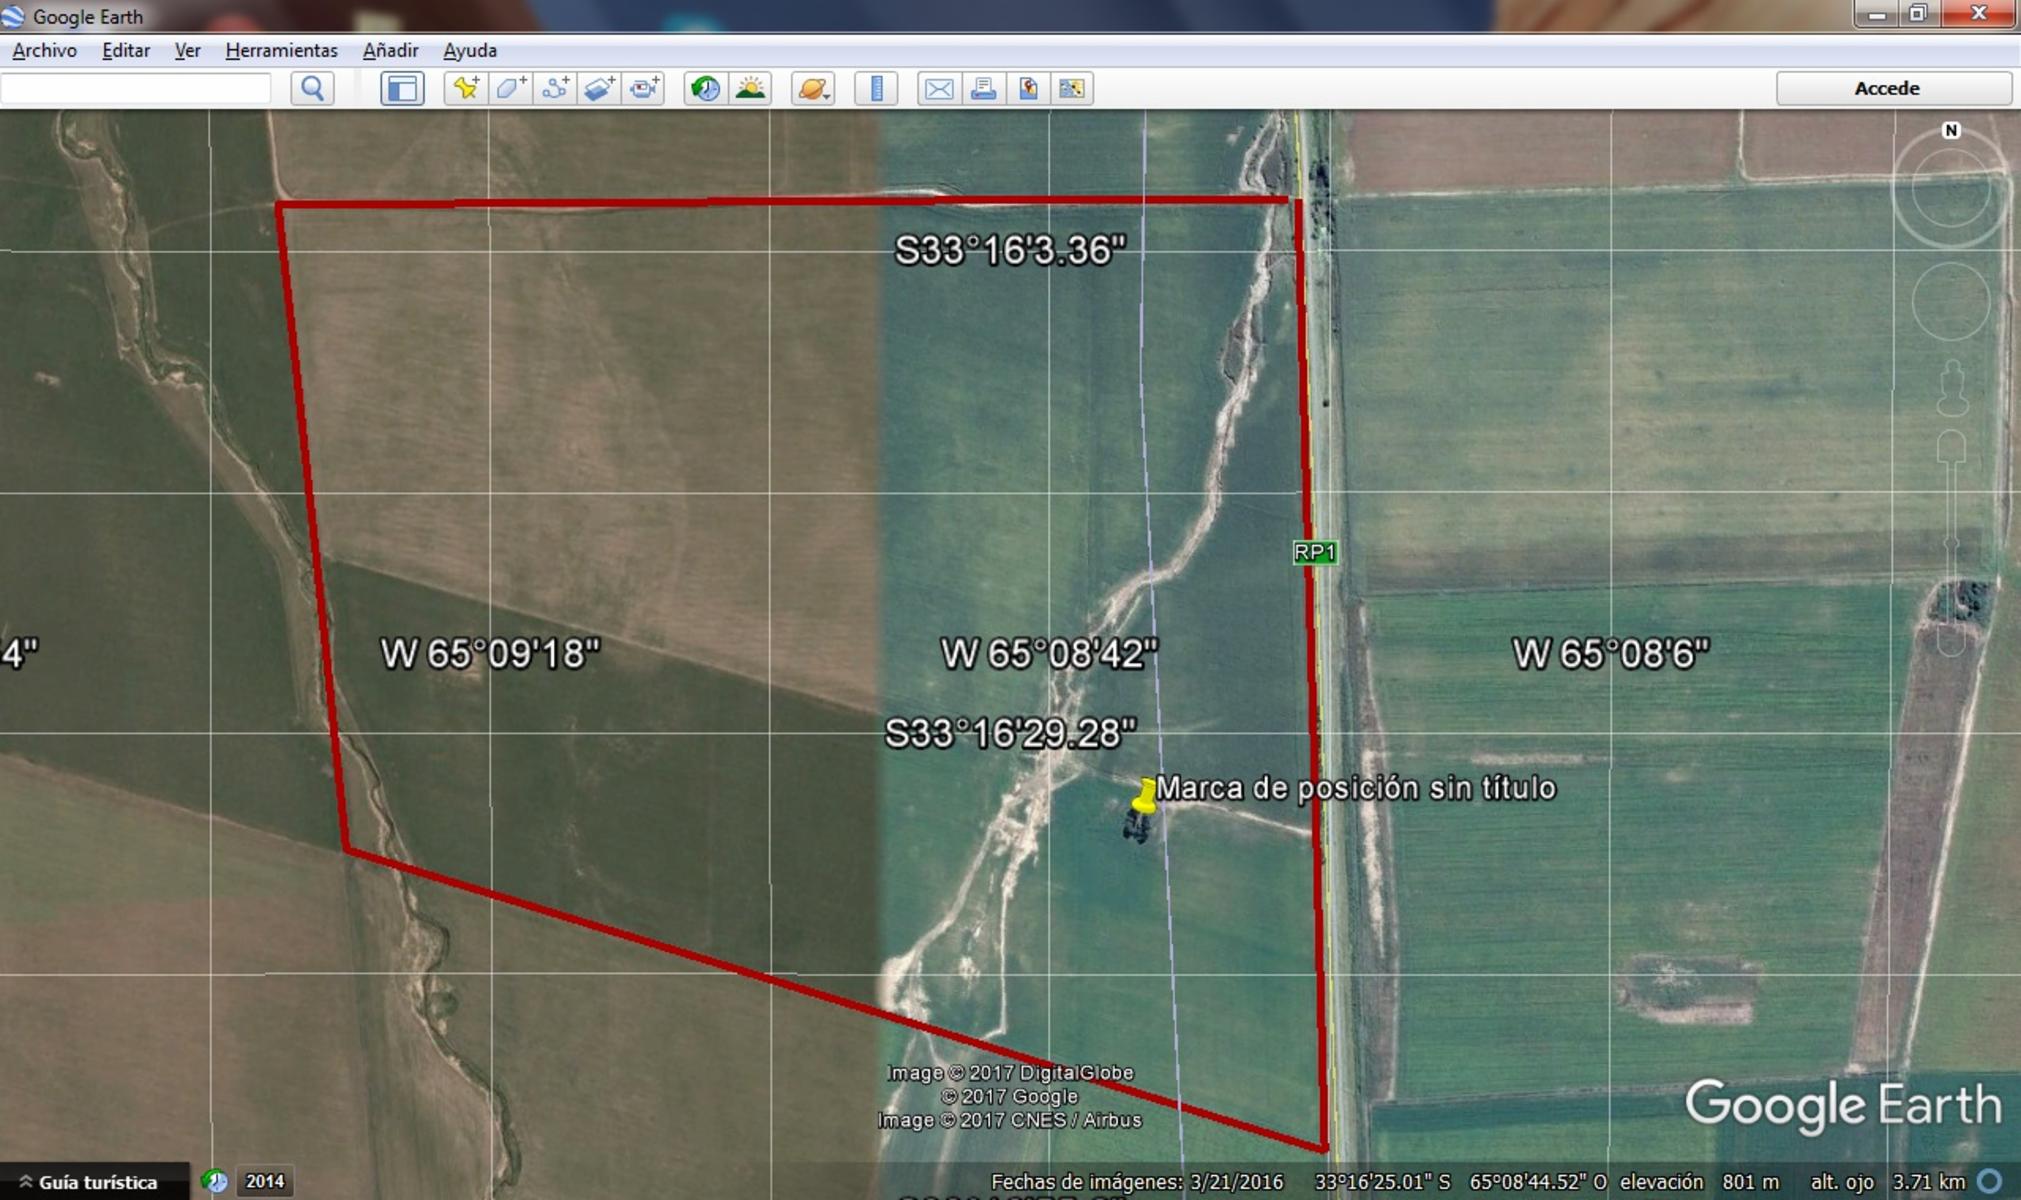2021x1200 pixels.
Task: Toggle sunlight across the landscape
Action: click(750, 88)
